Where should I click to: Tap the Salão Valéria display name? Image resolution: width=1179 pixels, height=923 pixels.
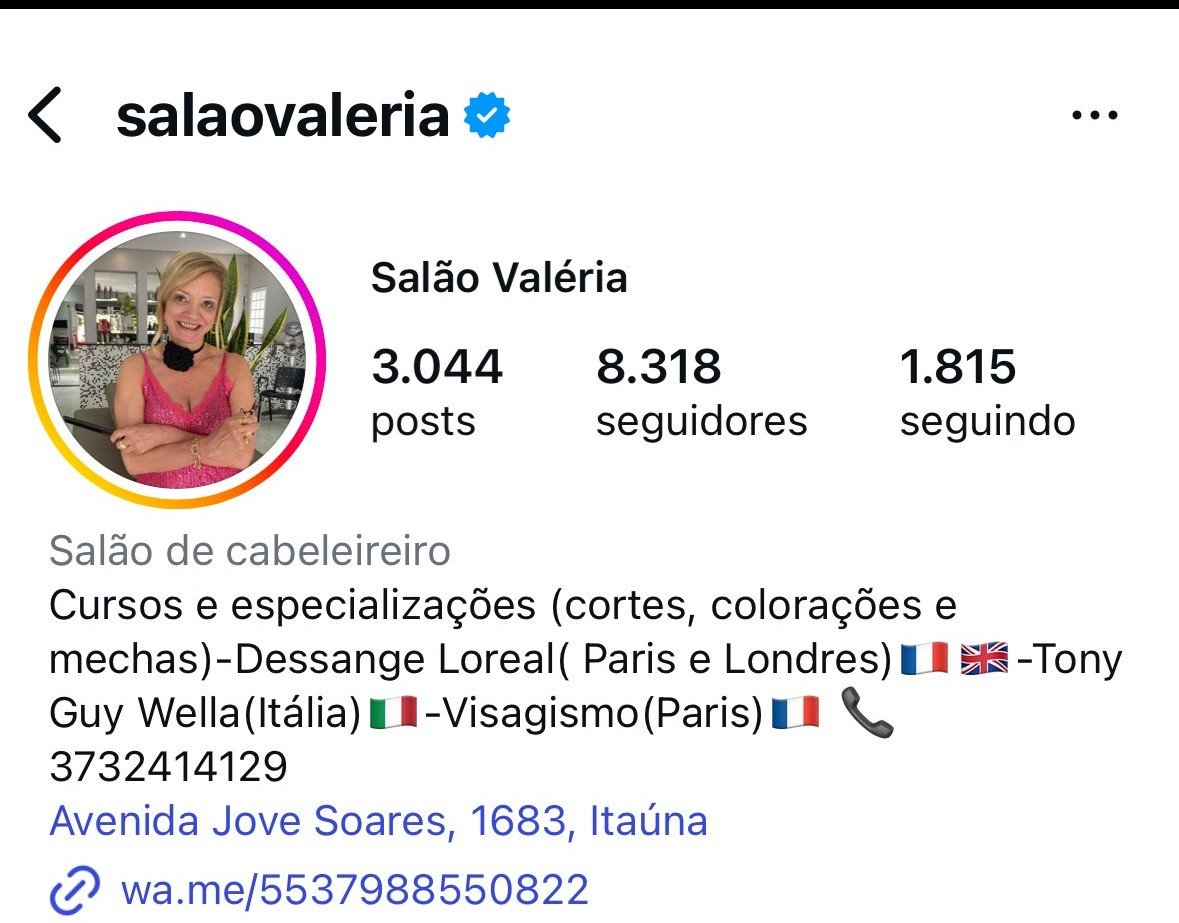pos(499,277)
